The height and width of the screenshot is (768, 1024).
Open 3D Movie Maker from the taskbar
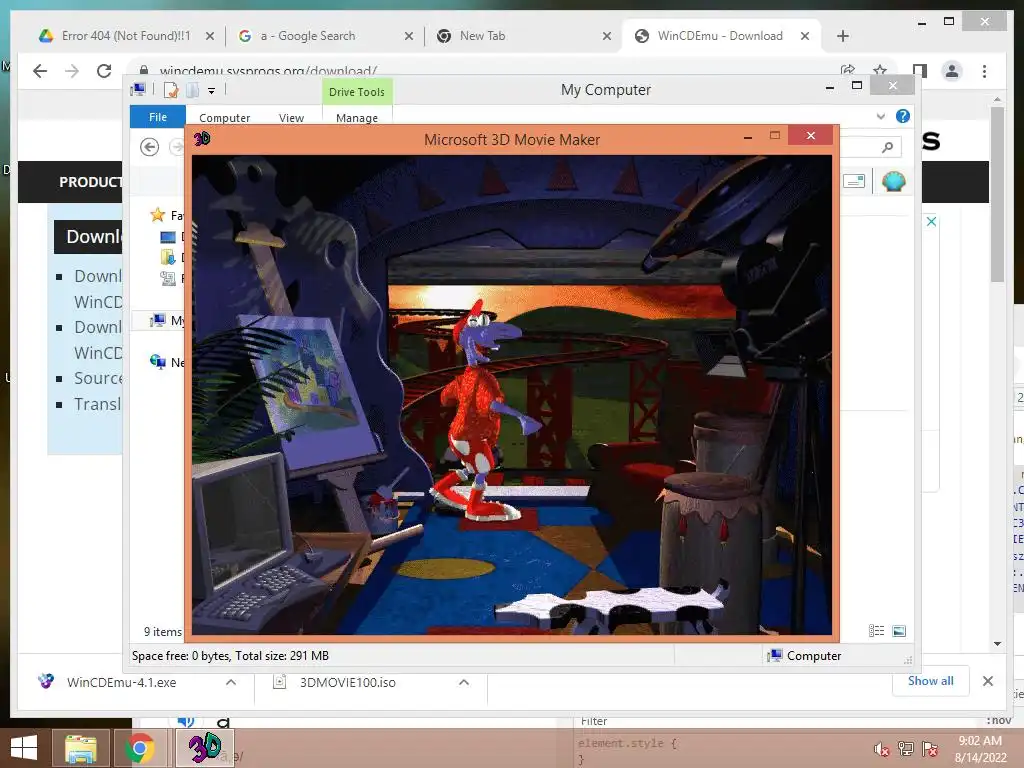[204, 748]
